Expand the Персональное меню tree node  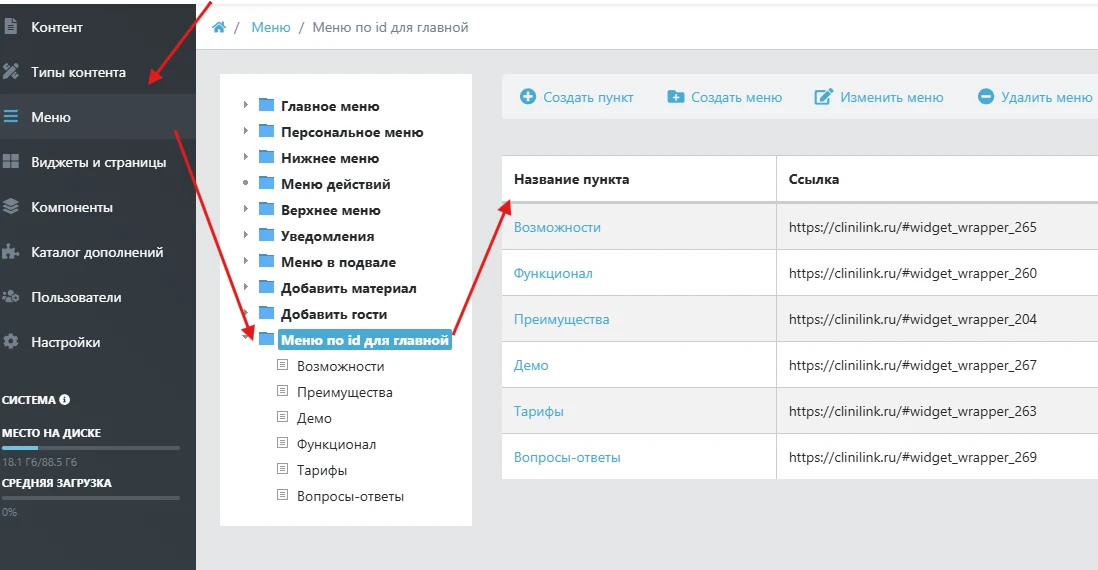click(x=245, y=130)
